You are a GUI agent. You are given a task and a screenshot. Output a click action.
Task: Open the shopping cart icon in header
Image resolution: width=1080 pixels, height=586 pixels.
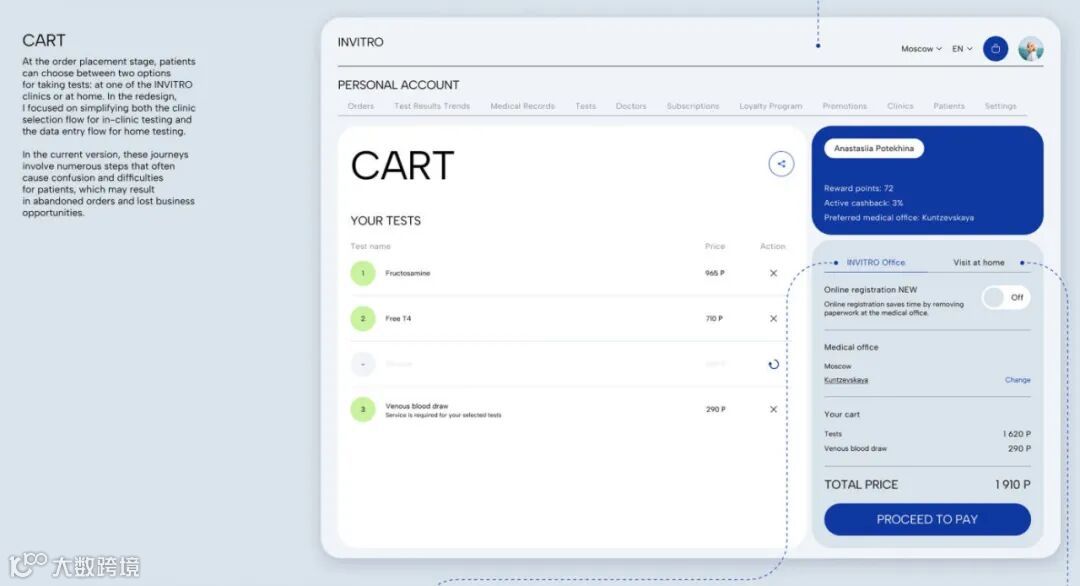tap(995, 49)
